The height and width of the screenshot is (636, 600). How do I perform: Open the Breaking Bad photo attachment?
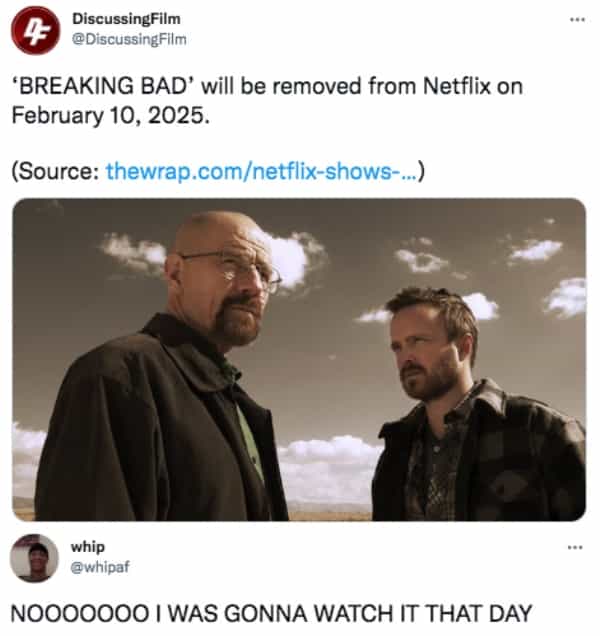point(299,359)
